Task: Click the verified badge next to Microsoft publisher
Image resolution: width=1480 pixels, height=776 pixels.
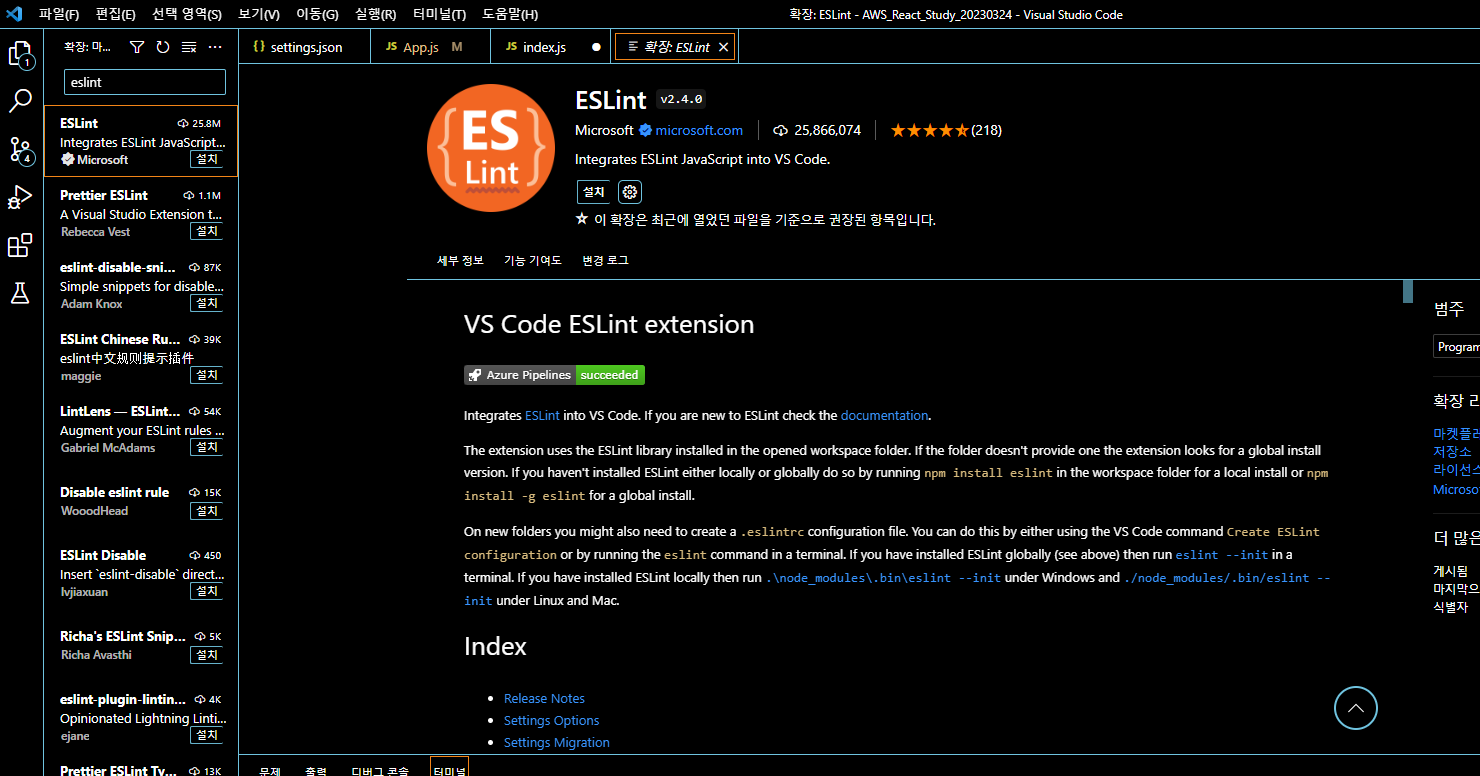Action: (x=645, y=130)
